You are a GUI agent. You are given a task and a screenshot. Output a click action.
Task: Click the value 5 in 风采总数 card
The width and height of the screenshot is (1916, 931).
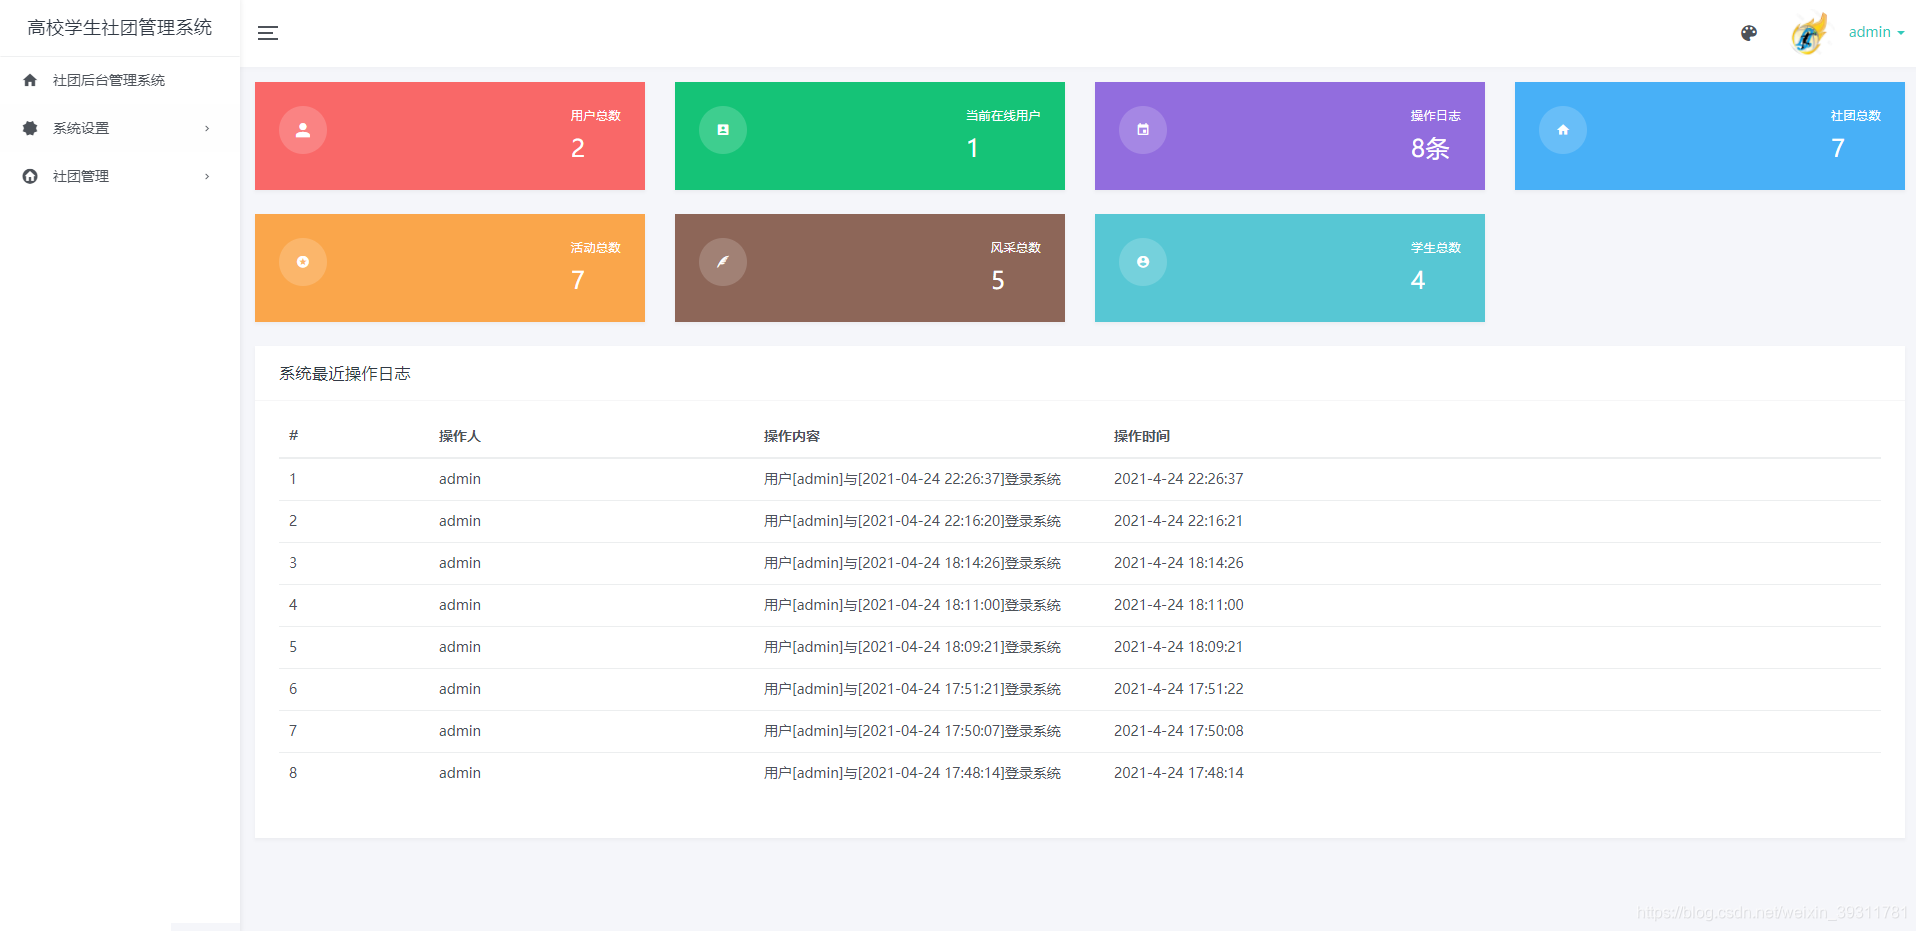point(998,281)
